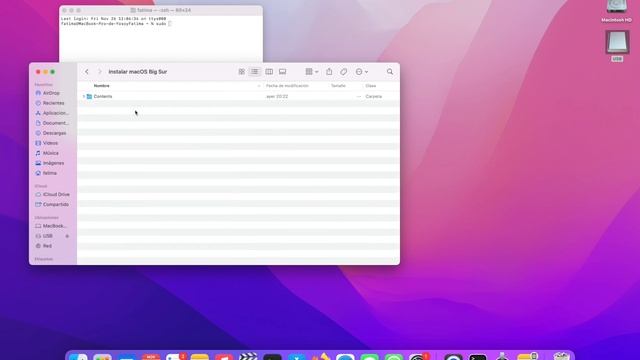Open AirDrop in Finder sidebar

pos(51,93)
